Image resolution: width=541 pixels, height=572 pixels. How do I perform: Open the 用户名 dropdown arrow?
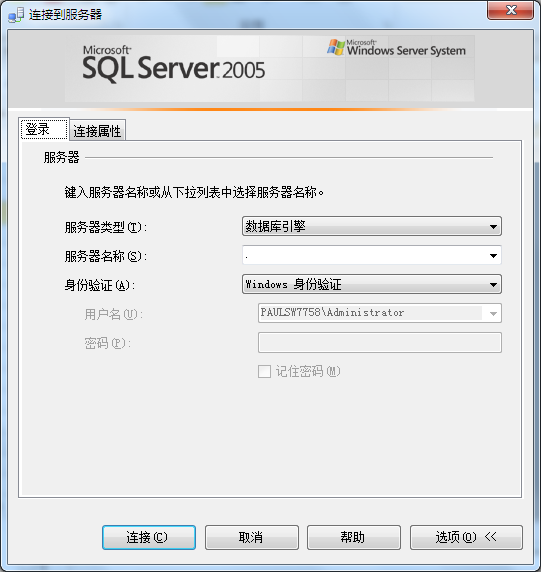tap(493, 313)
